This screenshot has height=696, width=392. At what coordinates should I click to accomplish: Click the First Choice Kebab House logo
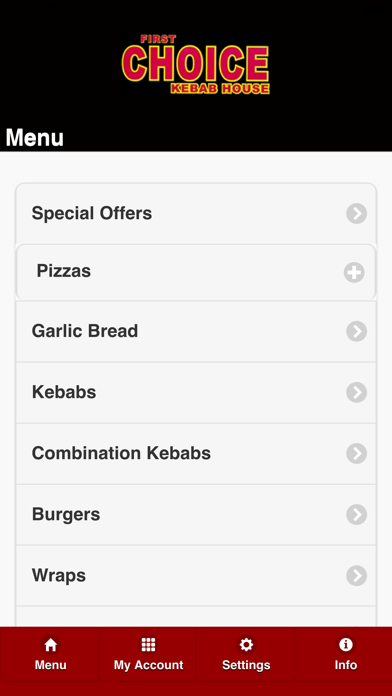(195, 64)
